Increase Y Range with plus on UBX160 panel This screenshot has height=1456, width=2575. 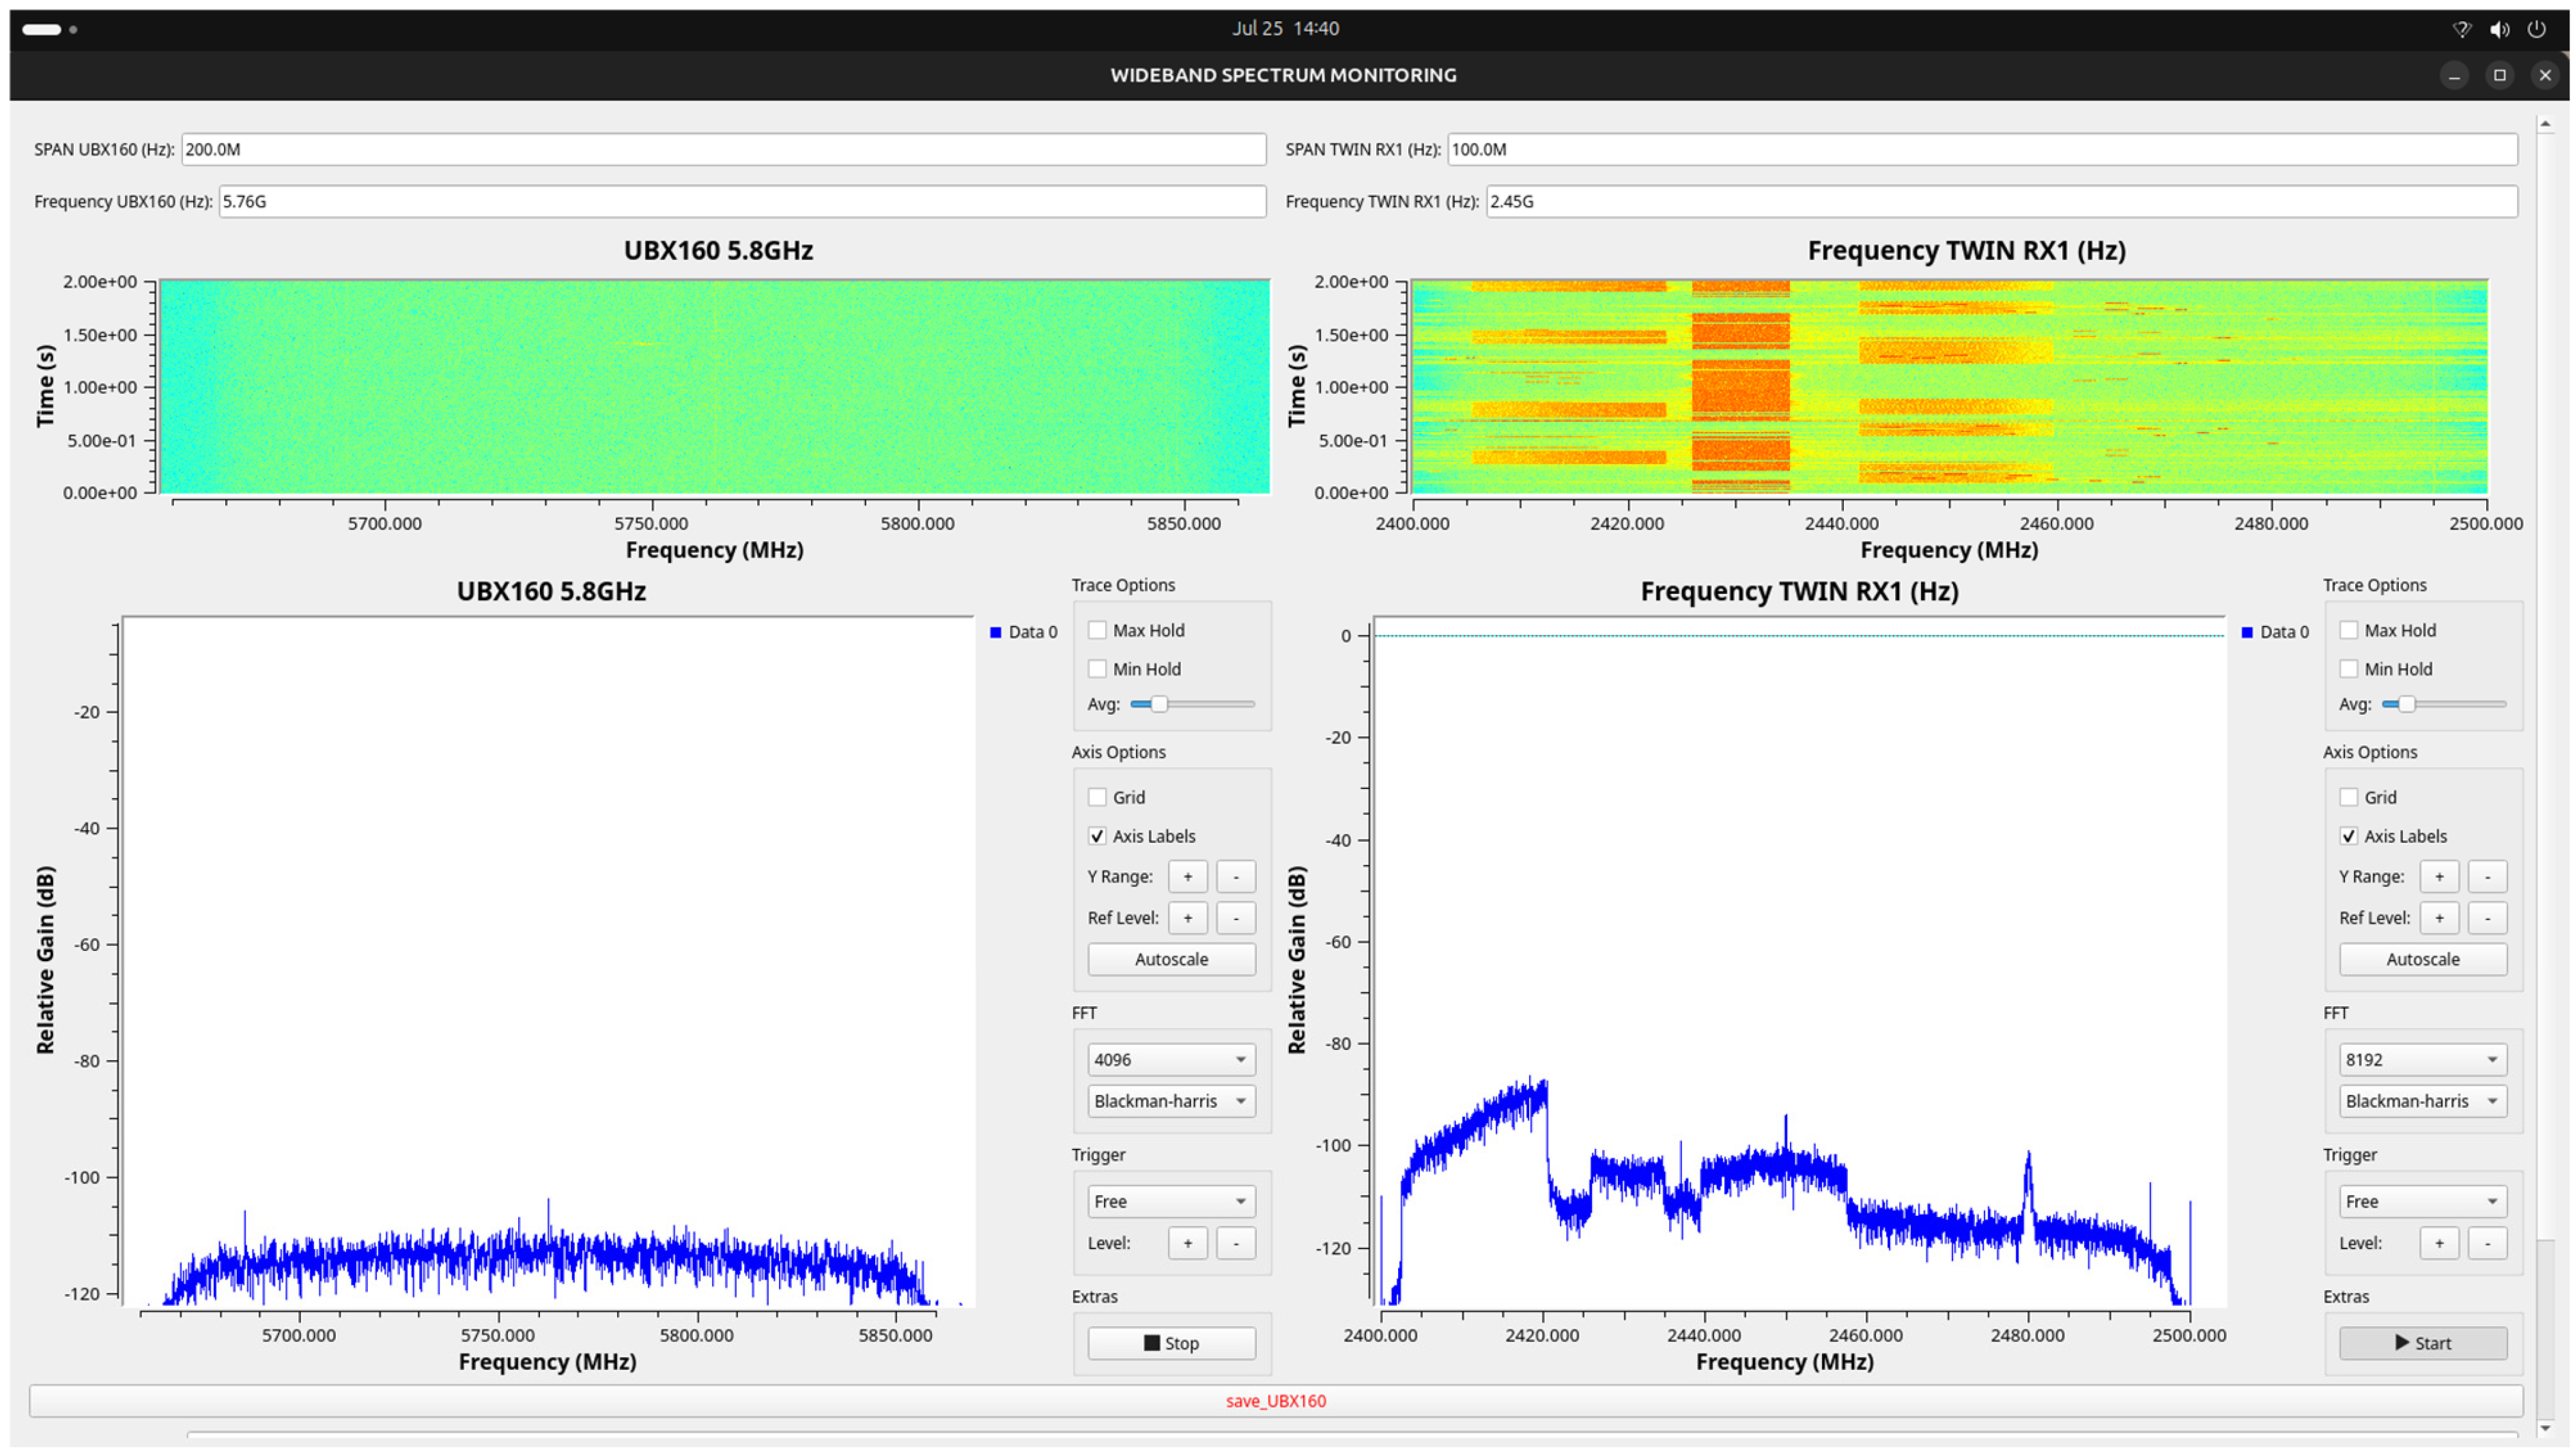pyautogui.click(x=1187, y=877)
